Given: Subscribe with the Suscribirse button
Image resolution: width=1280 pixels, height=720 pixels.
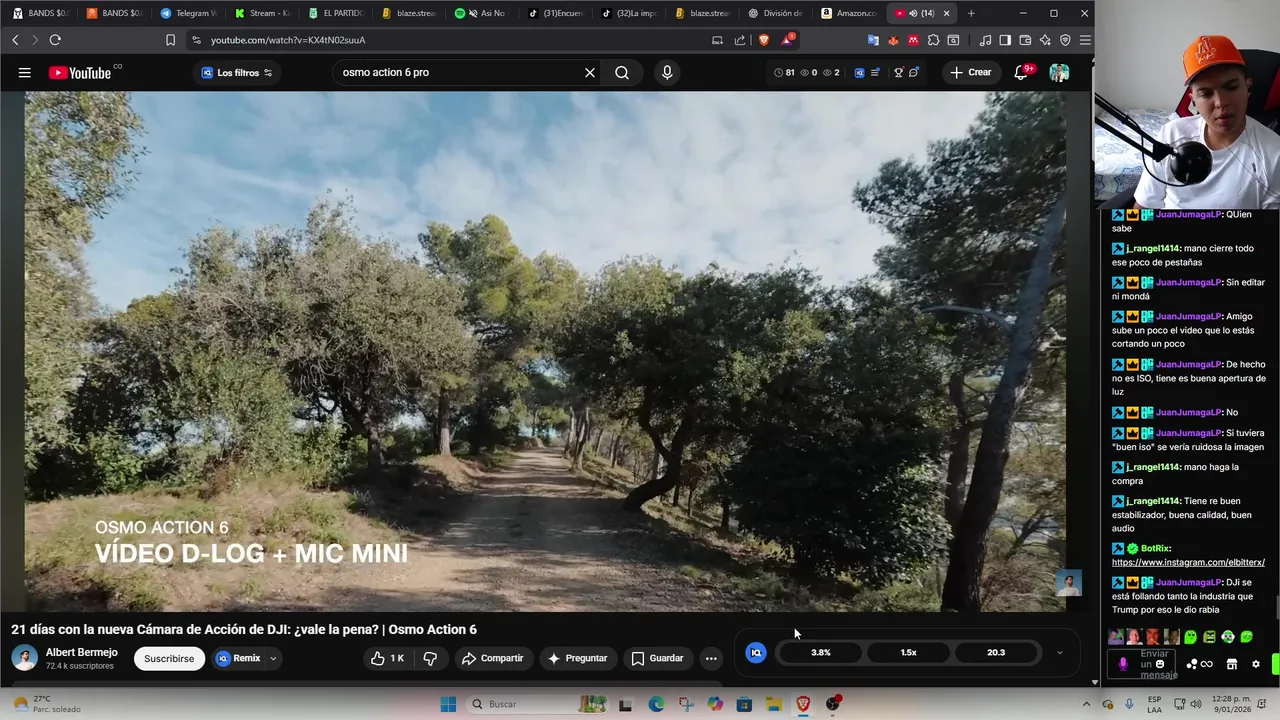Looking at the screenshot, I should tap(169, 658).
